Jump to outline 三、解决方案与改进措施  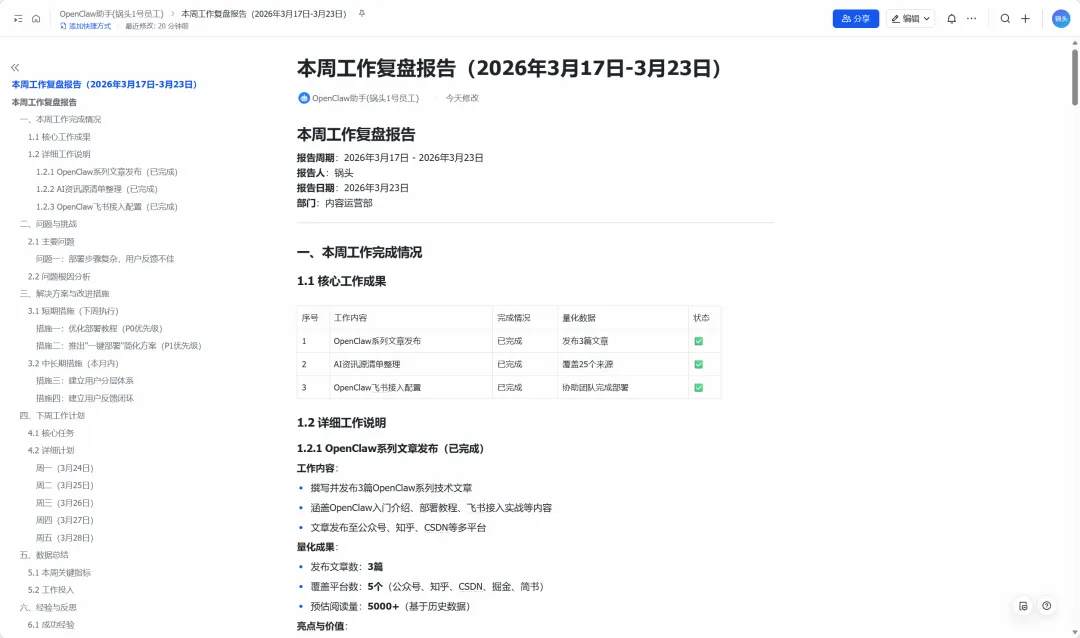coord(64,294)
